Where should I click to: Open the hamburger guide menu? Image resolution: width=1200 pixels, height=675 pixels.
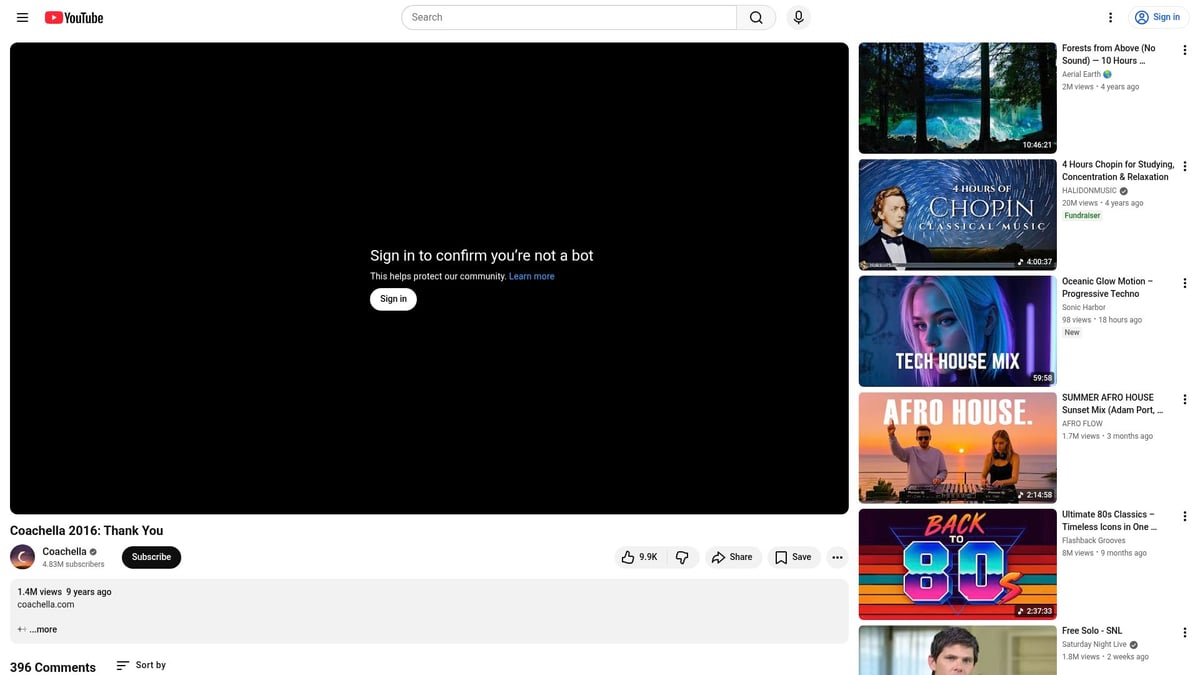point(22,17)
